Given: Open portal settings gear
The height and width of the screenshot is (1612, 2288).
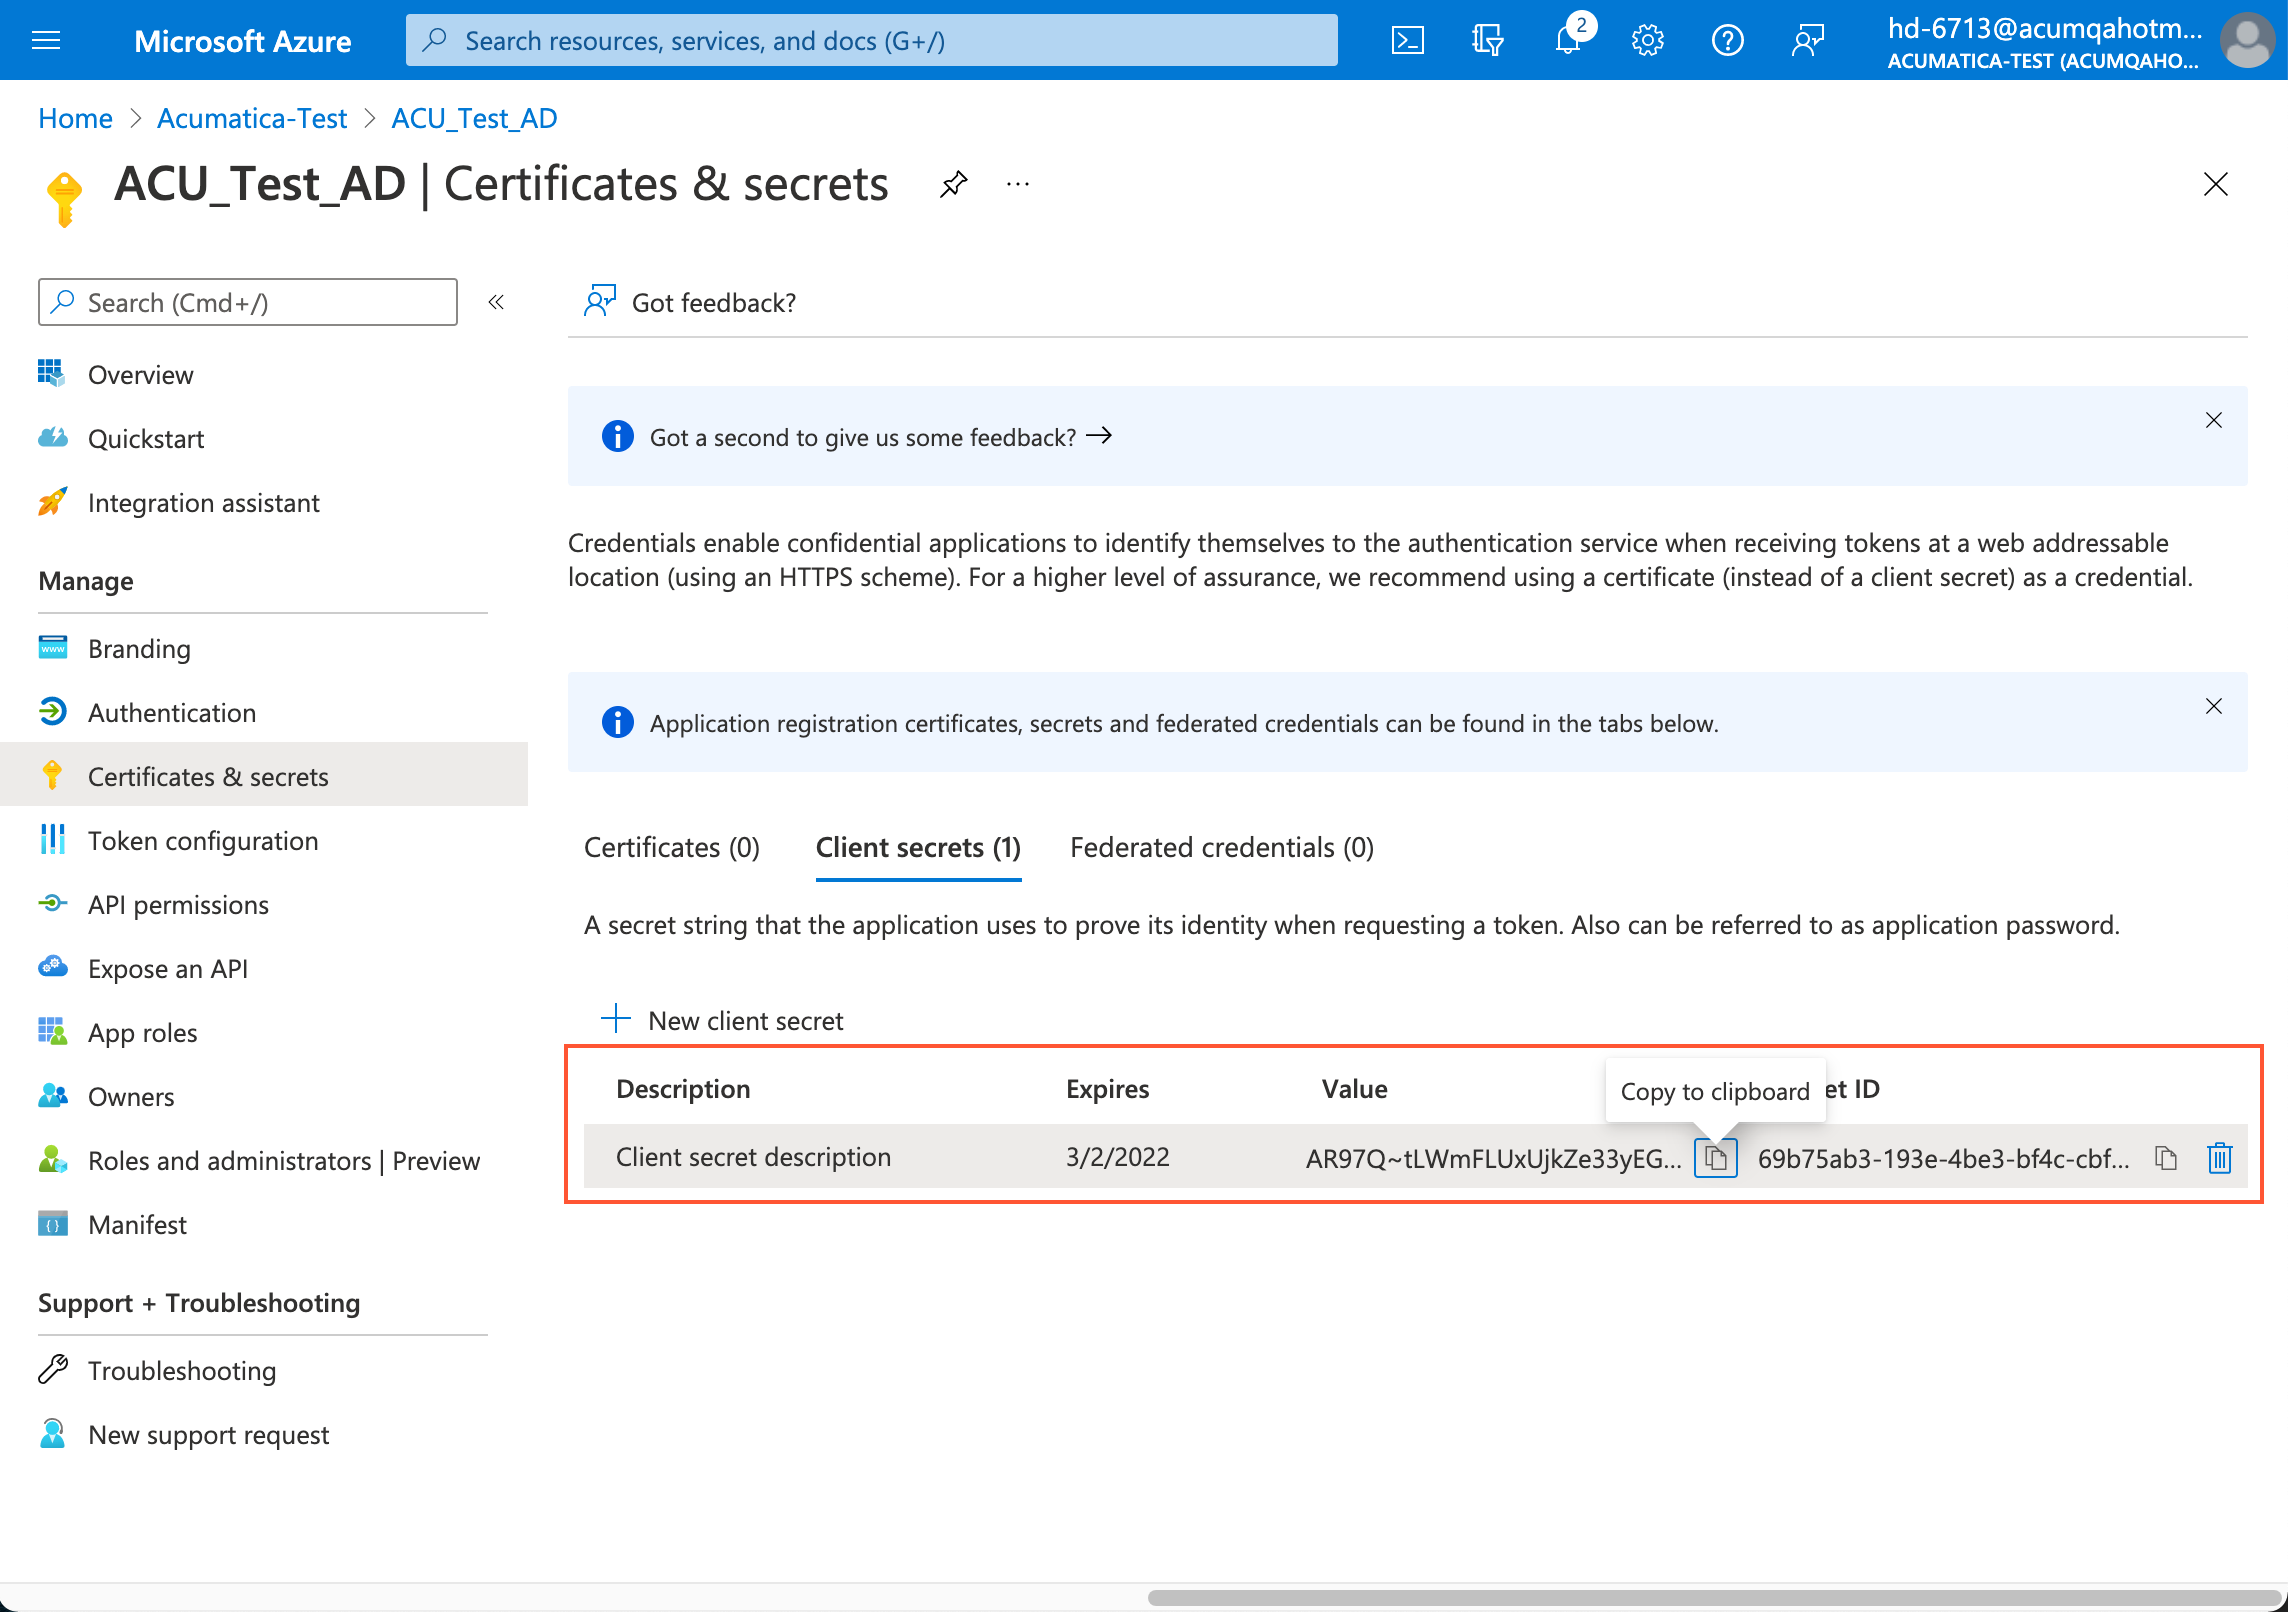Looking at the screenshot, I should (1647, 40).
